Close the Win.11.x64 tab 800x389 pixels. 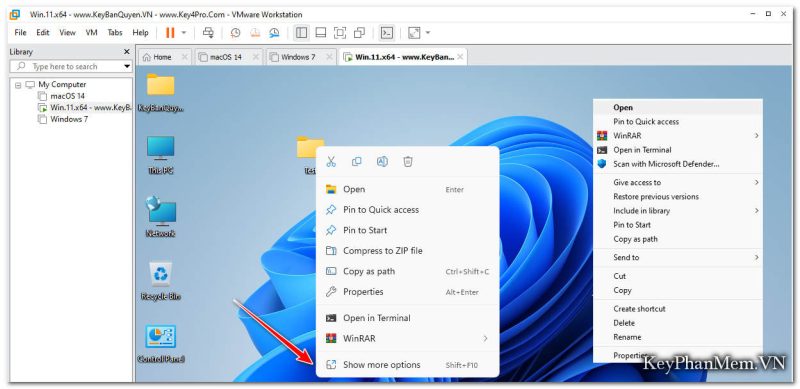[x=460, y=57]
